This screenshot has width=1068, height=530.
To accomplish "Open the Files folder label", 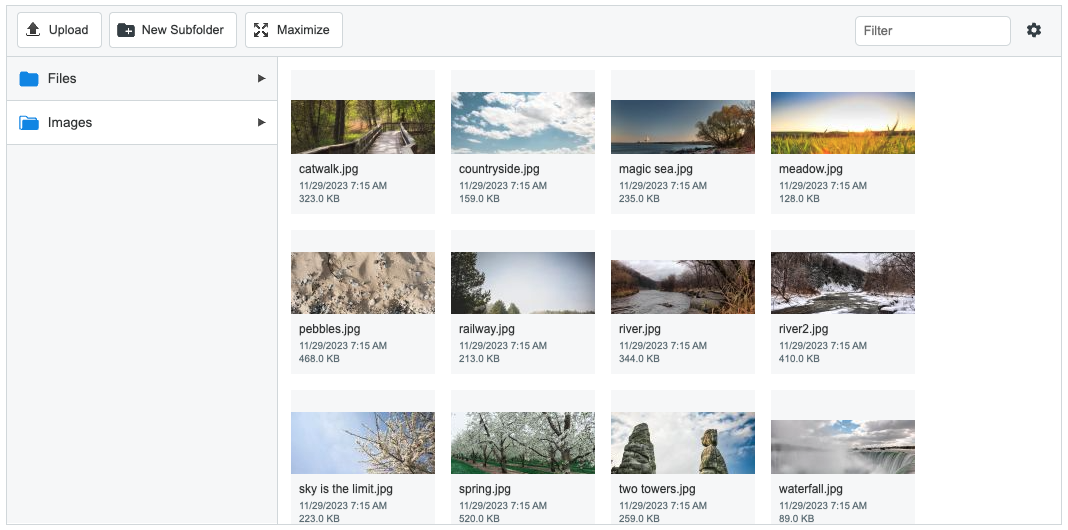I will click(62, 78).
